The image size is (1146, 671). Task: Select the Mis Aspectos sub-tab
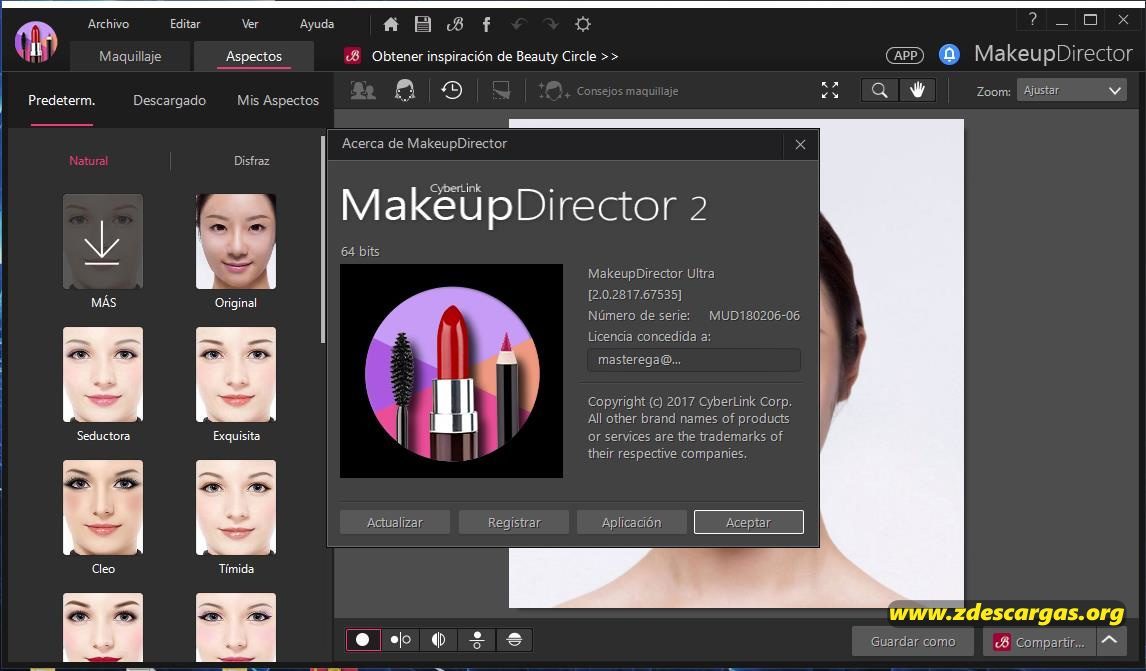[x=278, y=101]
